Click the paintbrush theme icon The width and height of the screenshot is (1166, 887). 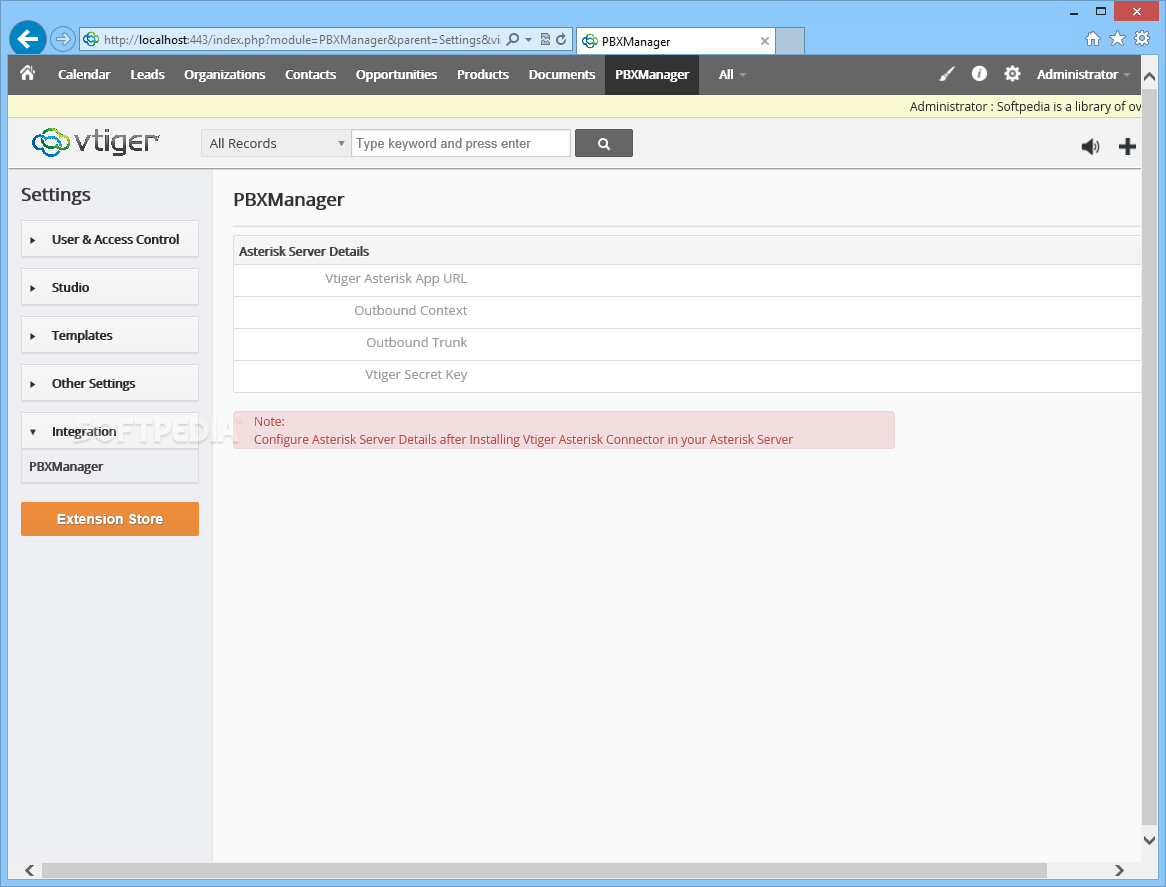click(946, 74)
